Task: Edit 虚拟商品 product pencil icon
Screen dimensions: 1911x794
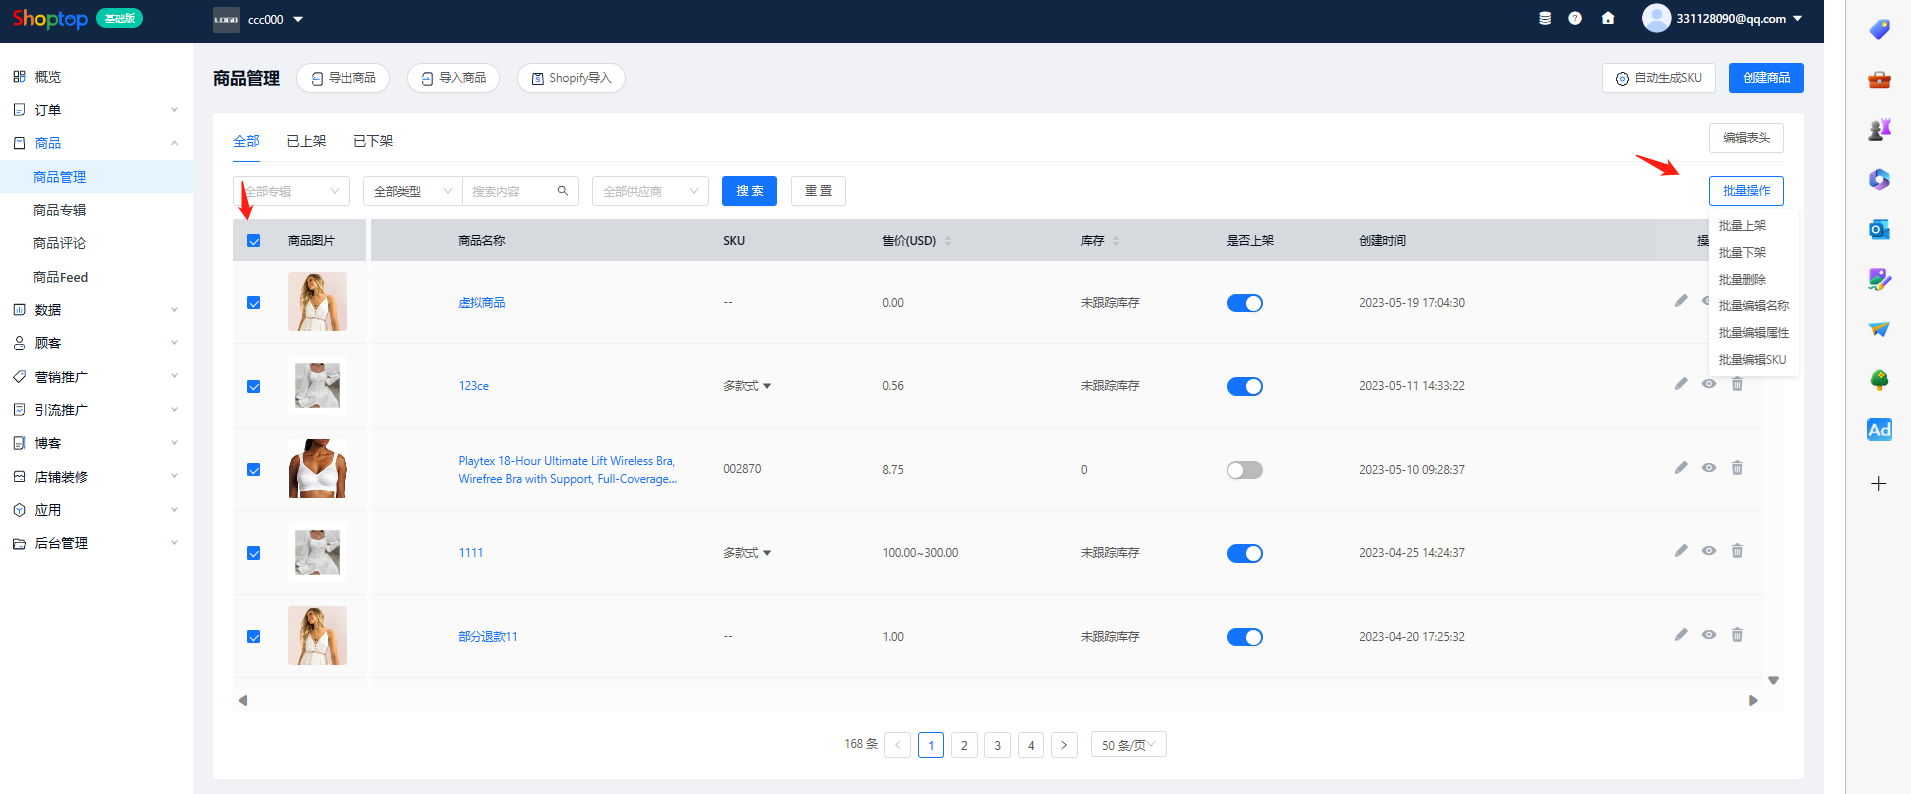Action: (x=1681, y=301)
